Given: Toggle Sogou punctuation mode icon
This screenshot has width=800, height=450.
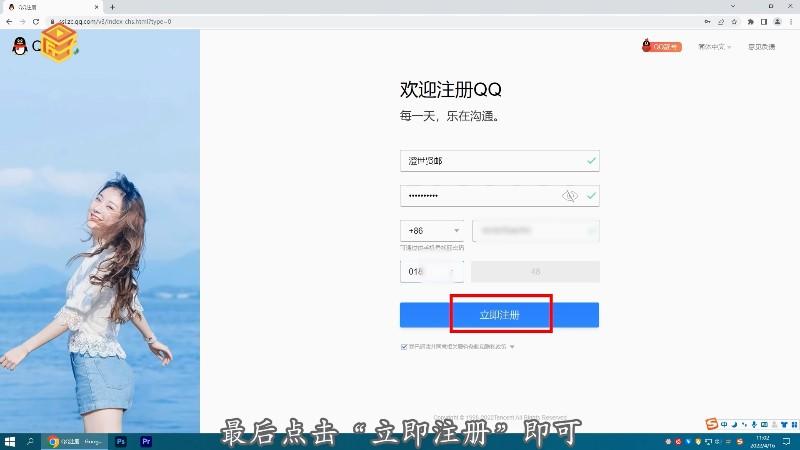Looking at the screenshot, I should pyautogui.click(x=744, y=424).
